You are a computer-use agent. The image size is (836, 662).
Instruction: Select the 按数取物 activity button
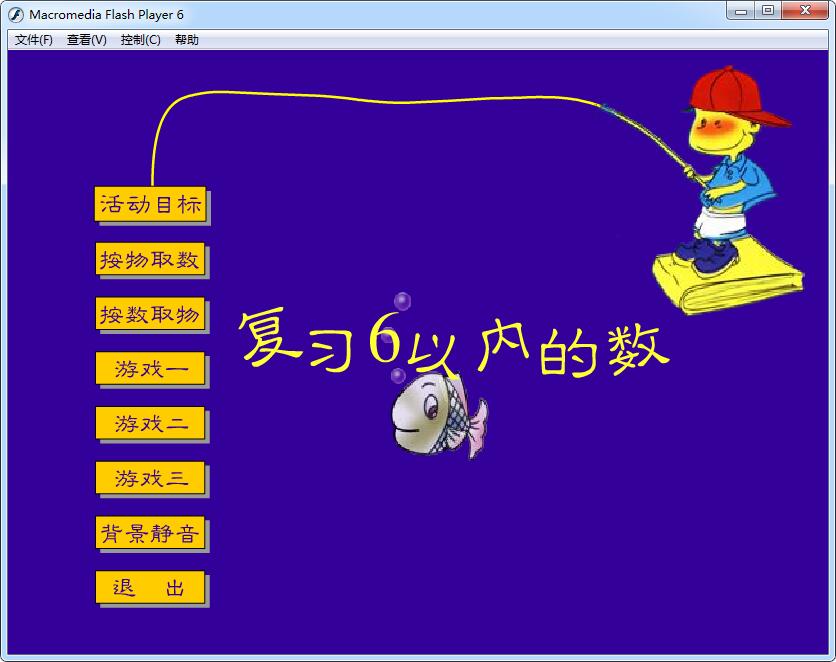tap(151, 315)
